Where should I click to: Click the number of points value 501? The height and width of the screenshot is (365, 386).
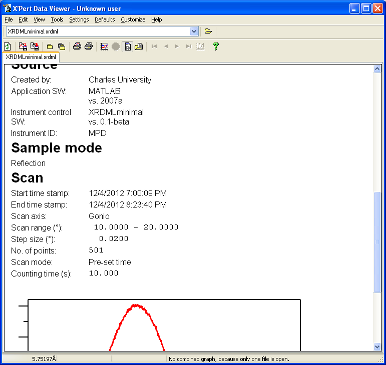[96, 250]
